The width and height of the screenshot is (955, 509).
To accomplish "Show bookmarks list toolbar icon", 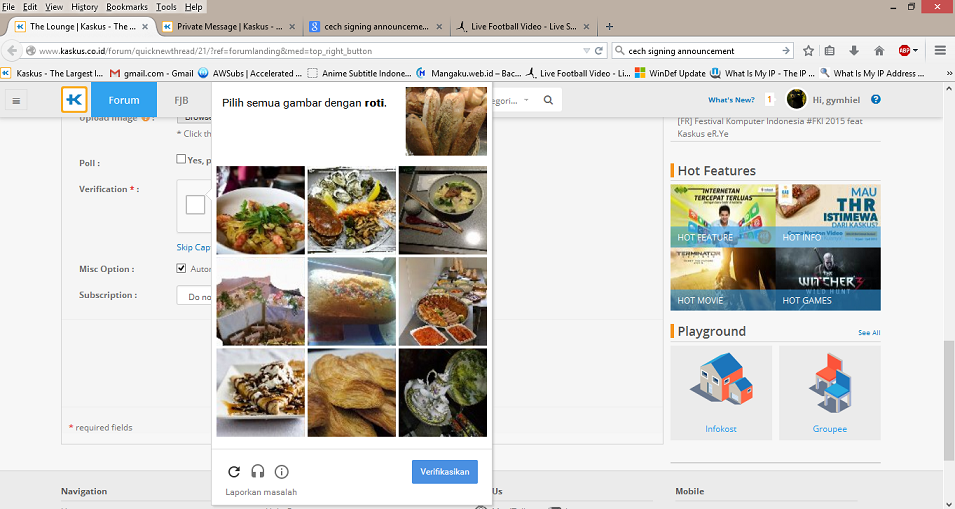I will click(830, 51).
